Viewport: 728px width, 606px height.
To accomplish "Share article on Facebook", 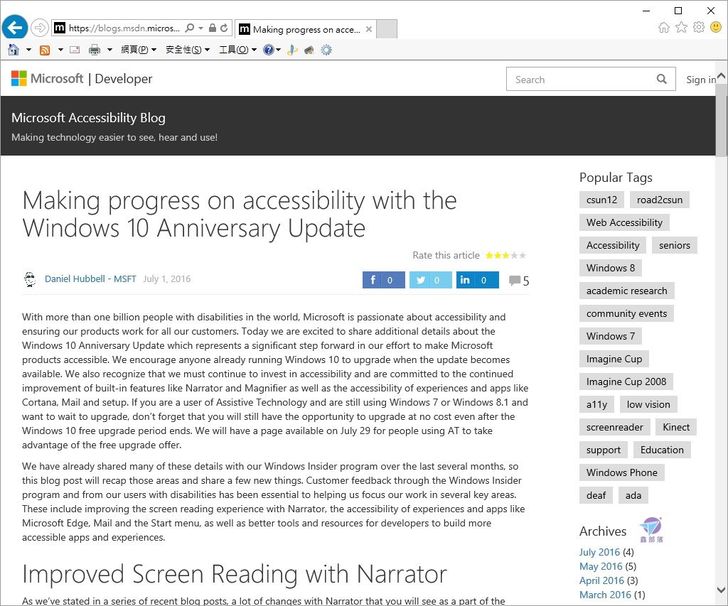I will (x=383, y=280).
